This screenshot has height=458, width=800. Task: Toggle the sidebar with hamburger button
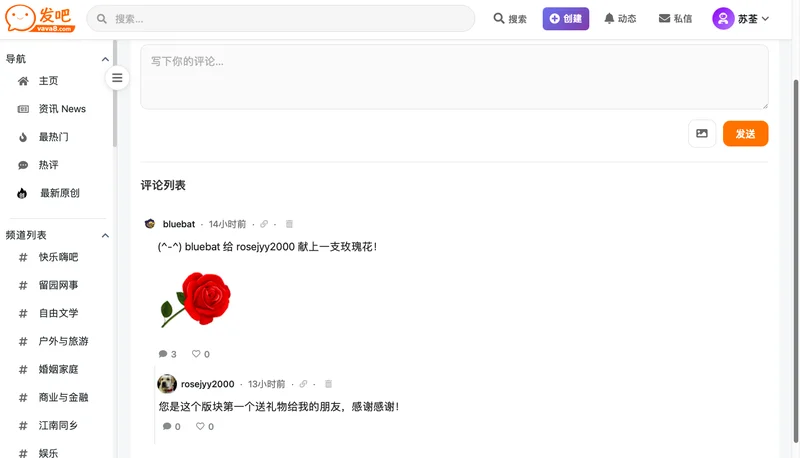(117, 78)
